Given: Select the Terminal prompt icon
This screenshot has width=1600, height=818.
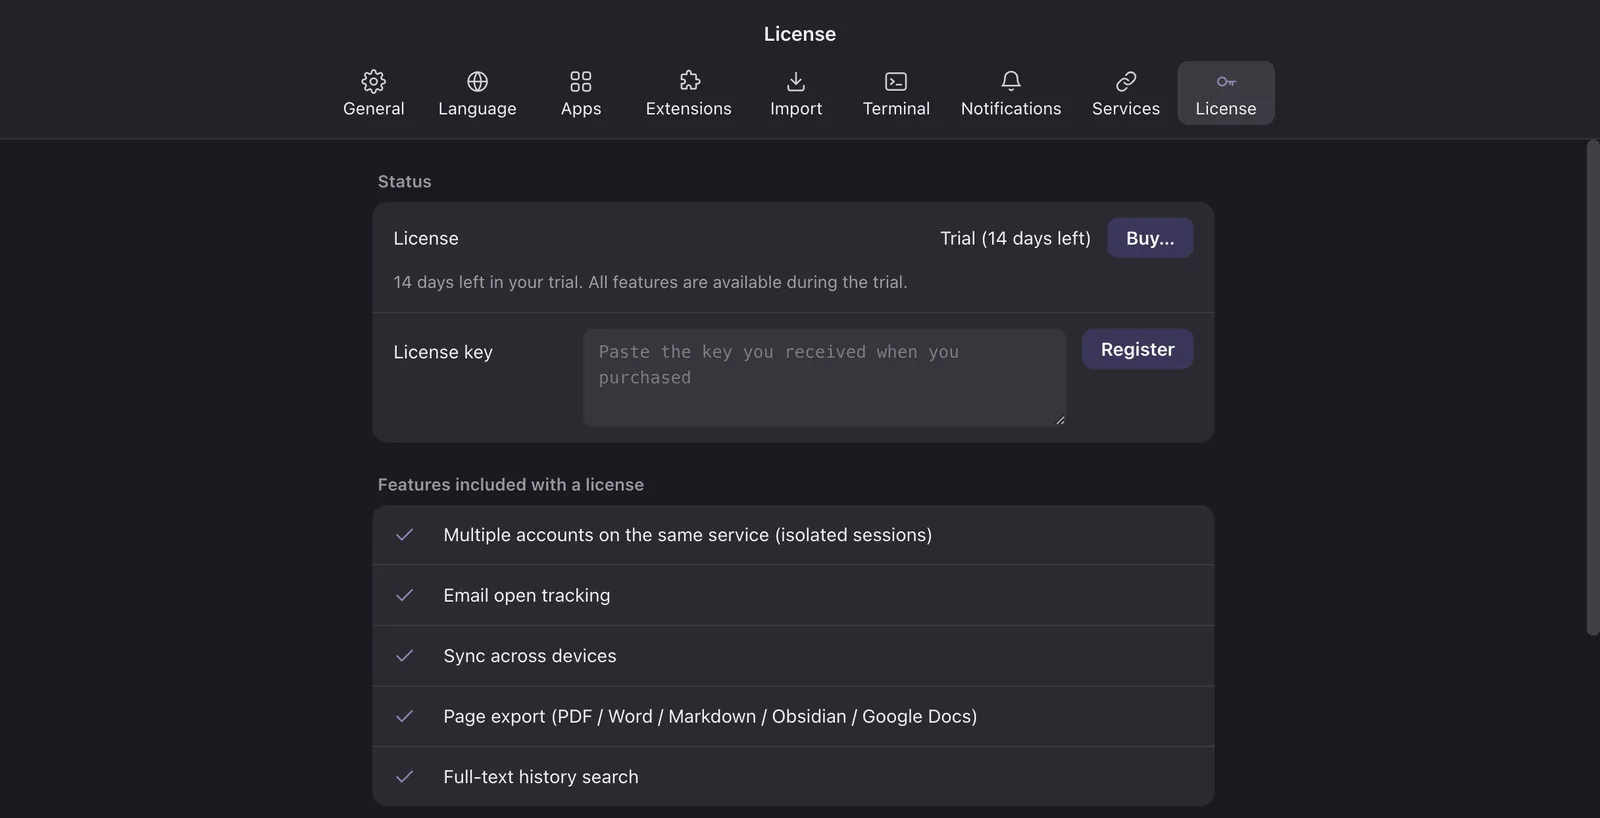Looking at the screenshot, I should pos(896,81).
